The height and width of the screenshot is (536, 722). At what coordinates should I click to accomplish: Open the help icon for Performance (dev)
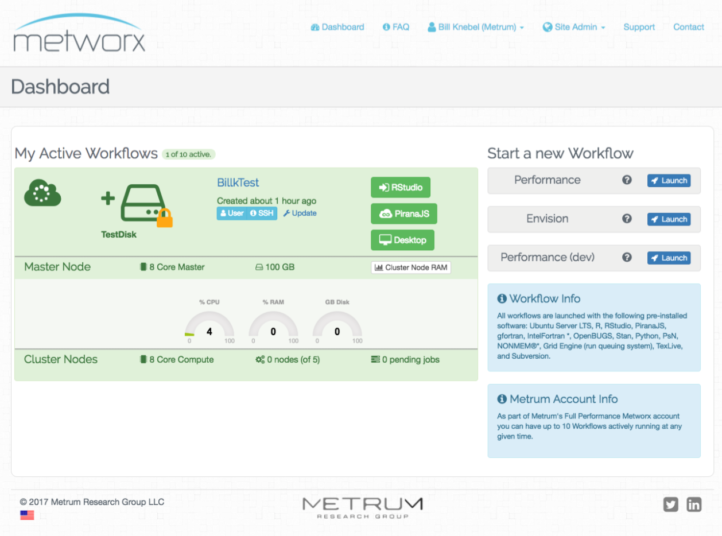tap(627, 257)
